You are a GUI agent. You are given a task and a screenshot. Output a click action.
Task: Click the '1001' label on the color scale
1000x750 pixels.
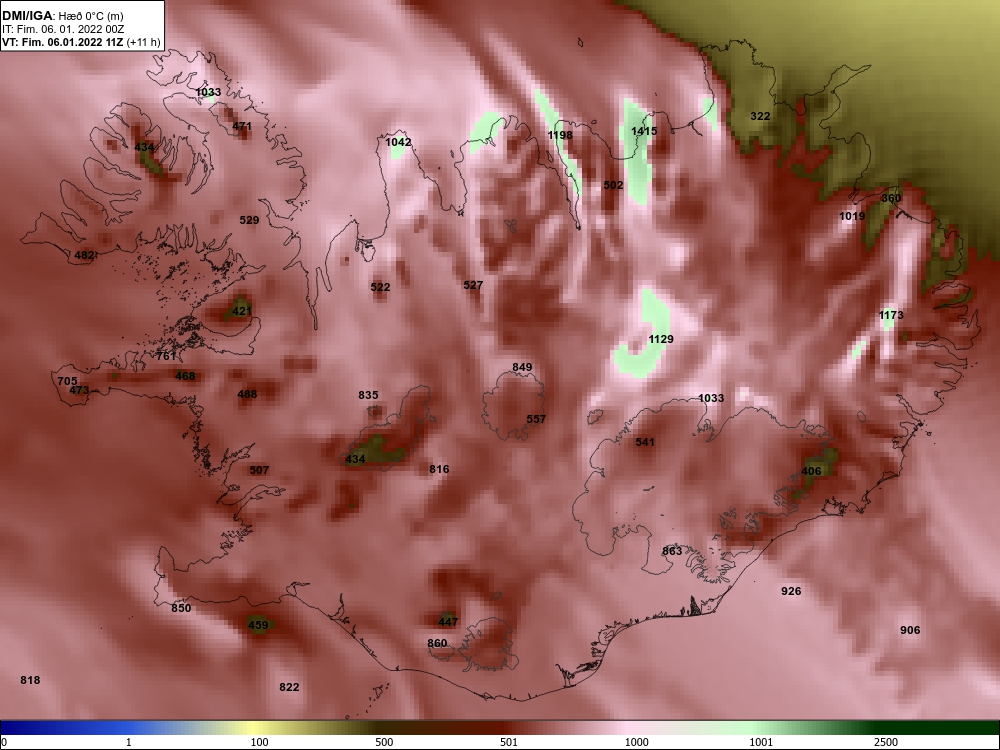click(x=761, y=742)
